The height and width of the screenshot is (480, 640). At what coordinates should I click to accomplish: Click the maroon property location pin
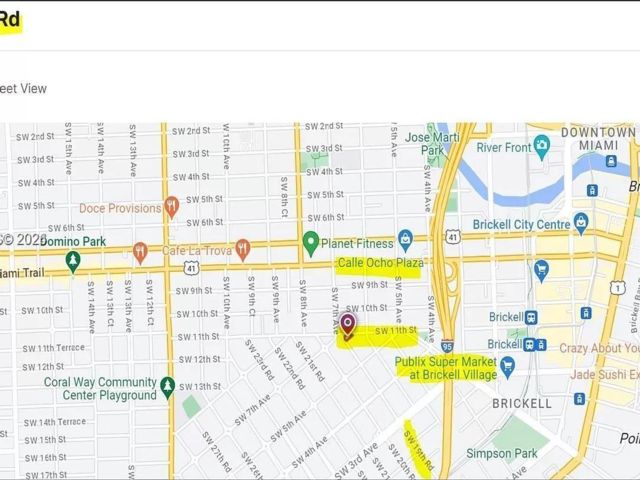pyautogui.click(x=347, y=327)
